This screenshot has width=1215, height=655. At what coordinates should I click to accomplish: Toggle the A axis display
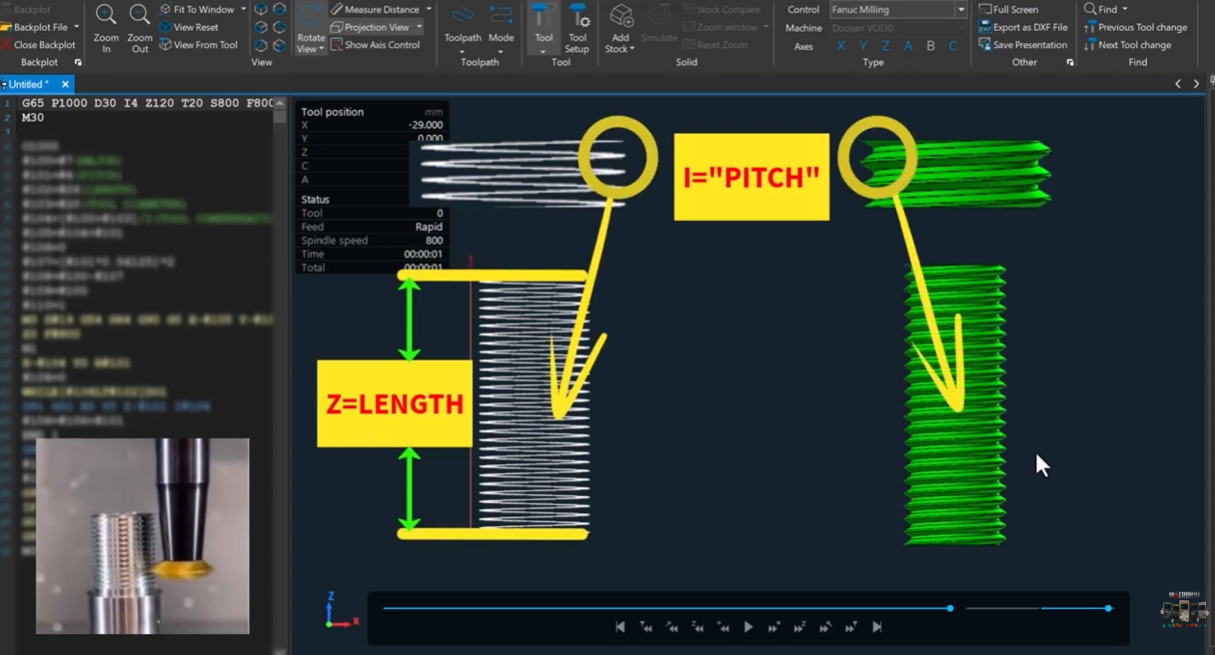pyautogui.click(x=908, y=46)
